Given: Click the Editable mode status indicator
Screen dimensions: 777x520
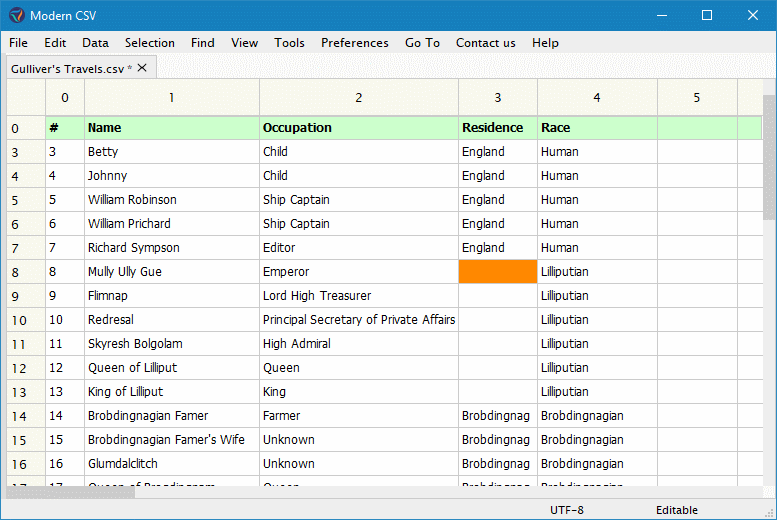Looking at the screenshot, I should coord(677,510).
